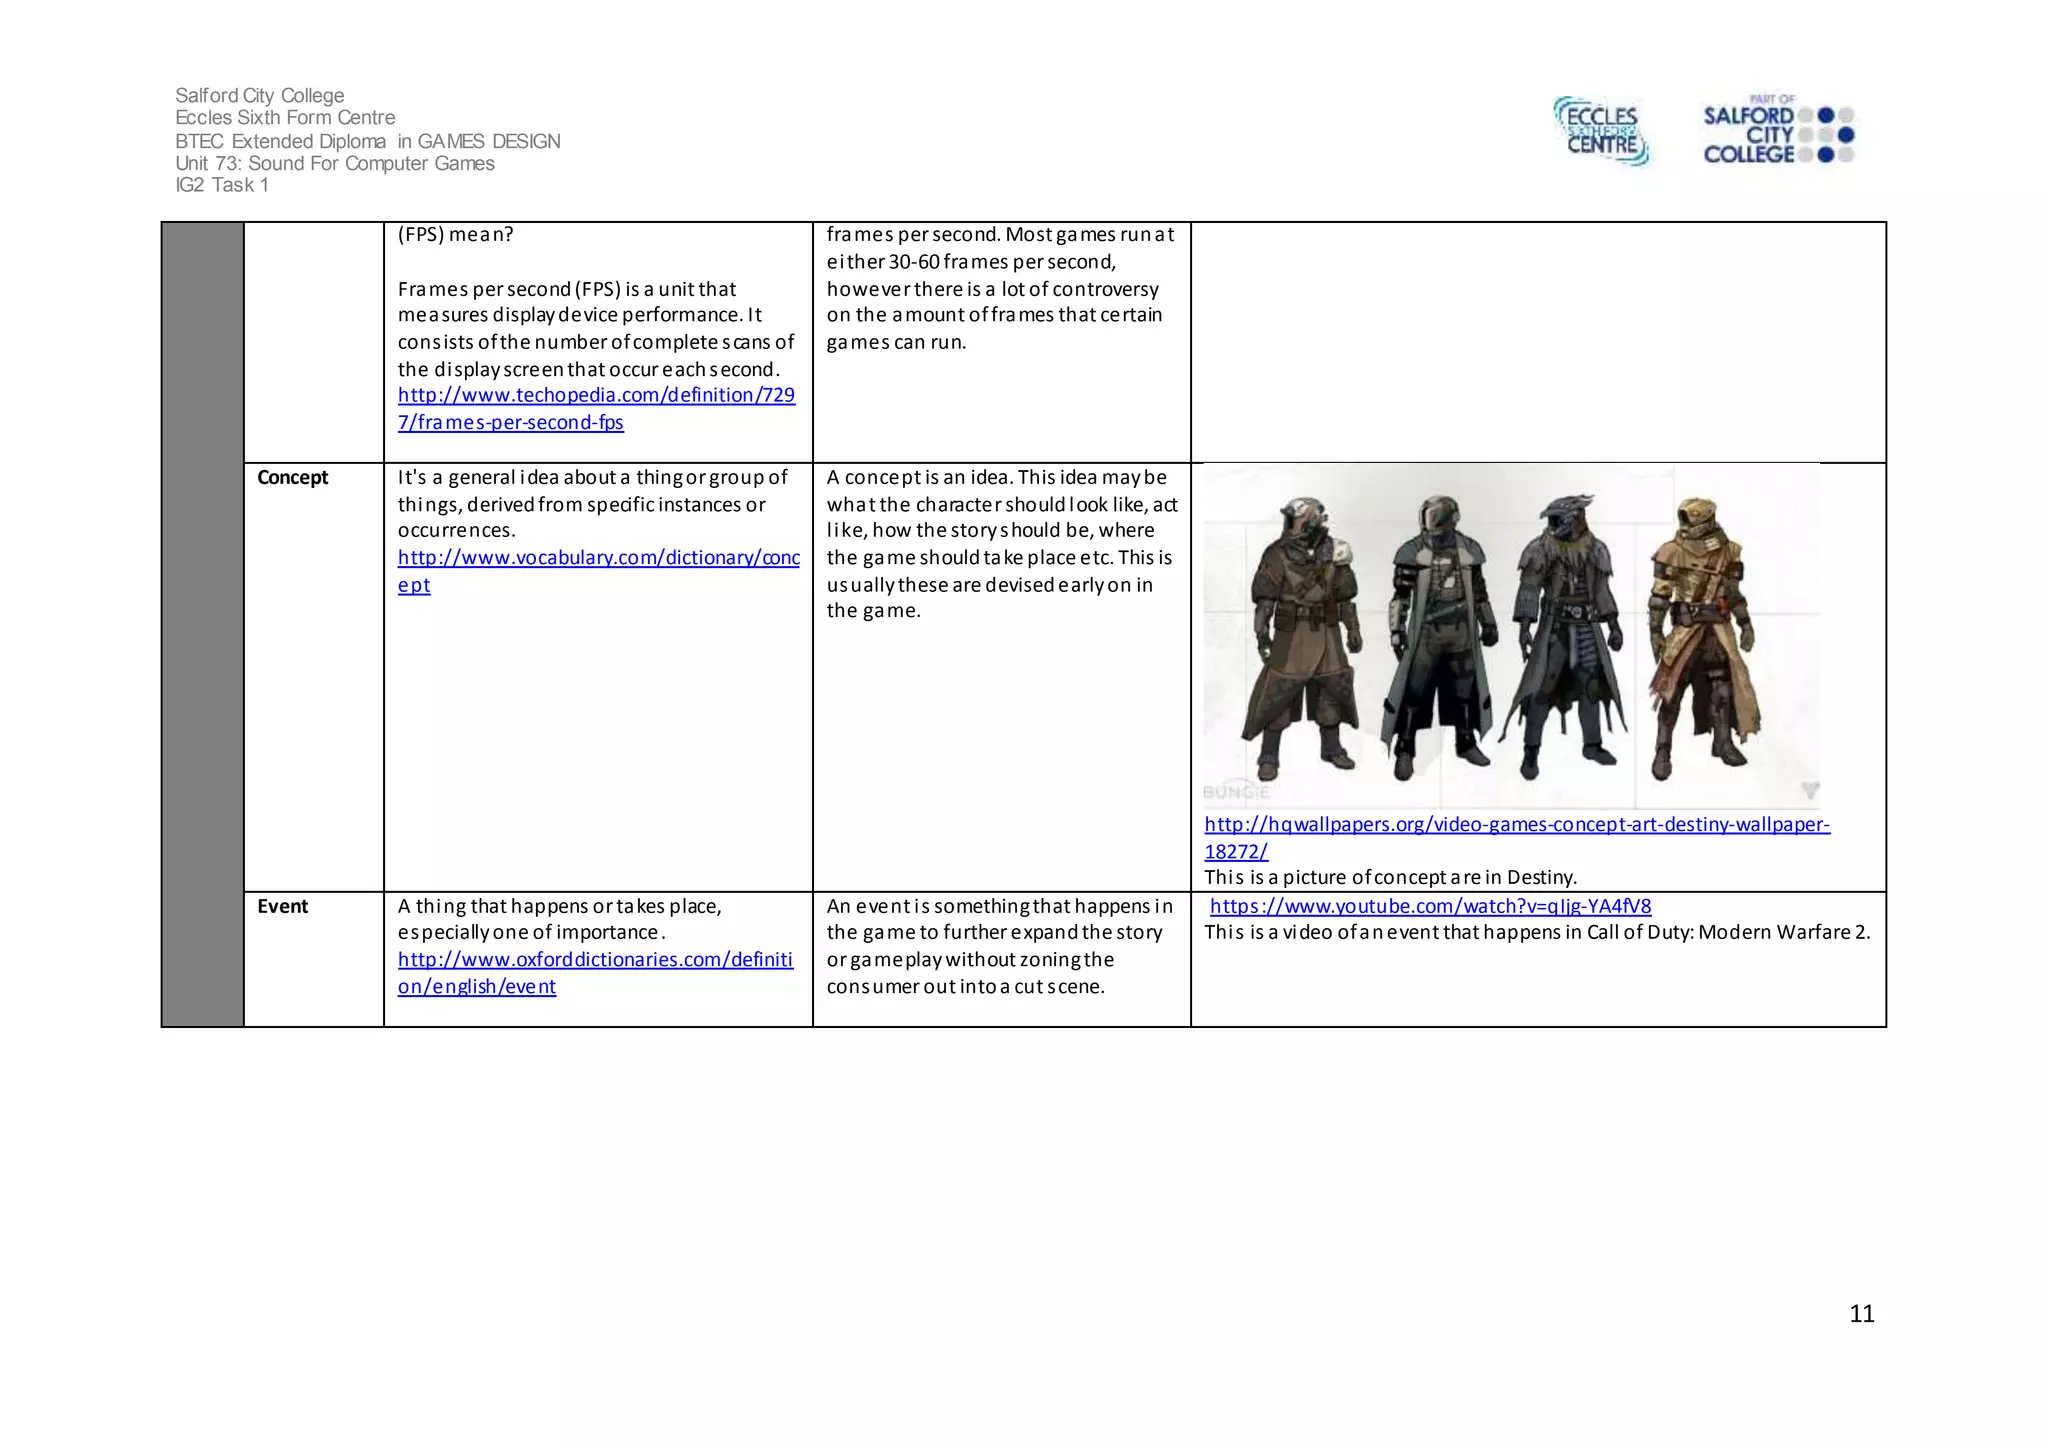Click header text 'Unit 73: Sound For Computer Games'
Image resolution: width=2048 pixels, height=1448 pixels.
(335, 163)
